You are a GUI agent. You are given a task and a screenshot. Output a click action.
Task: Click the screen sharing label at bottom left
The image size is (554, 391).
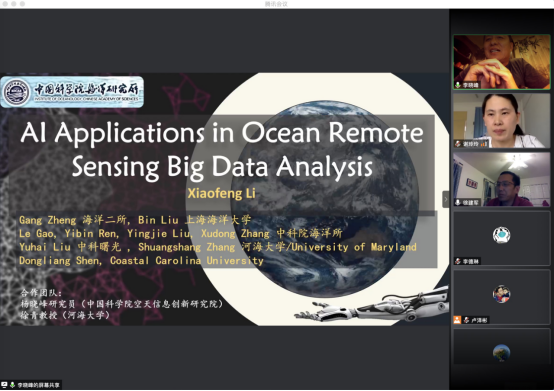39,385
